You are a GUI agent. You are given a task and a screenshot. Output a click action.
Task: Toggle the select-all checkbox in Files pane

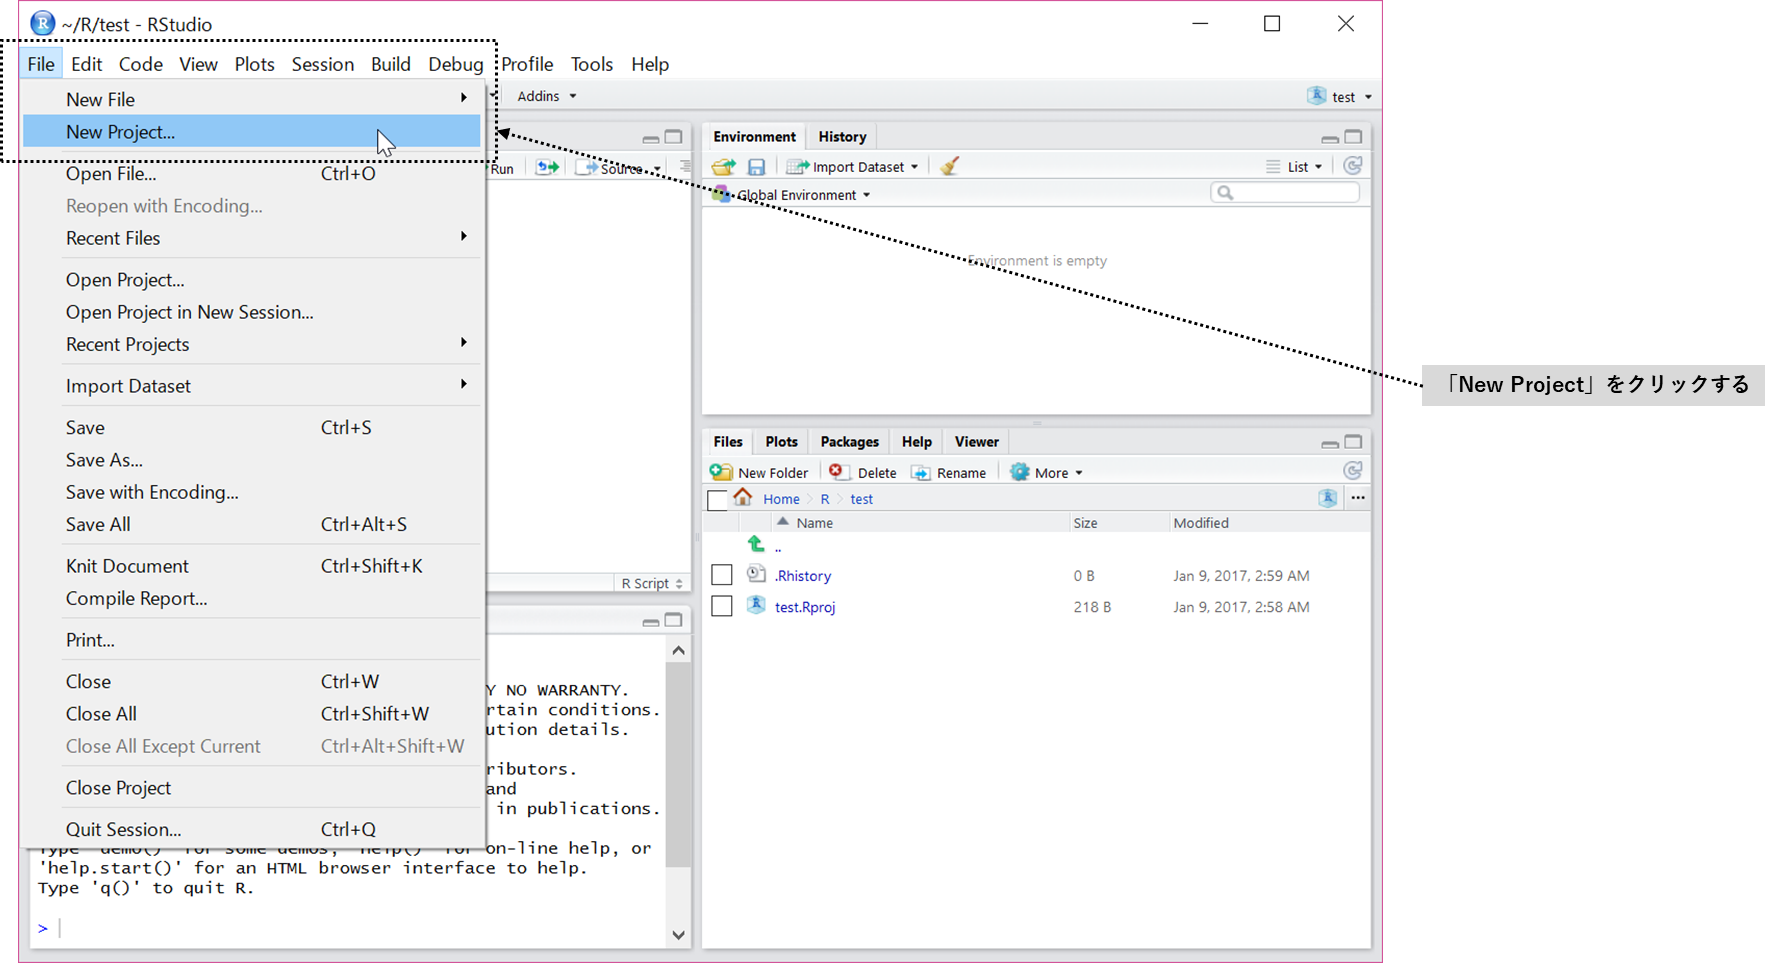tap(716, 500)
